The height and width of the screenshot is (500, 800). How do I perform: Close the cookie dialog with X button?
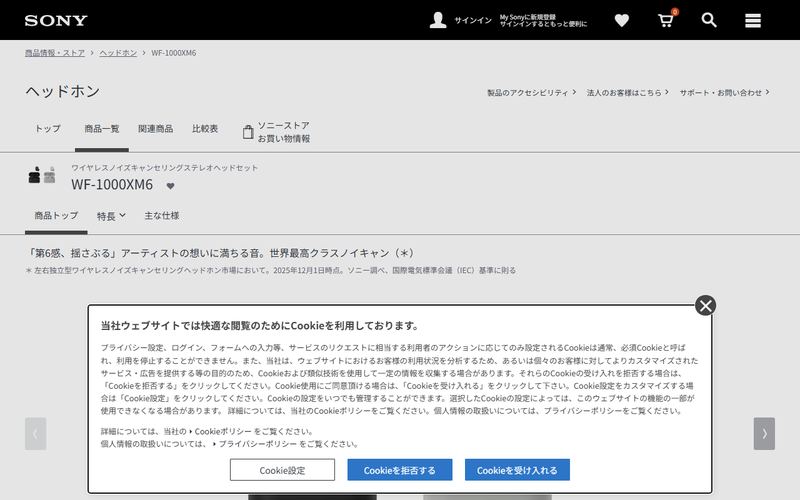tap(706, 306)
